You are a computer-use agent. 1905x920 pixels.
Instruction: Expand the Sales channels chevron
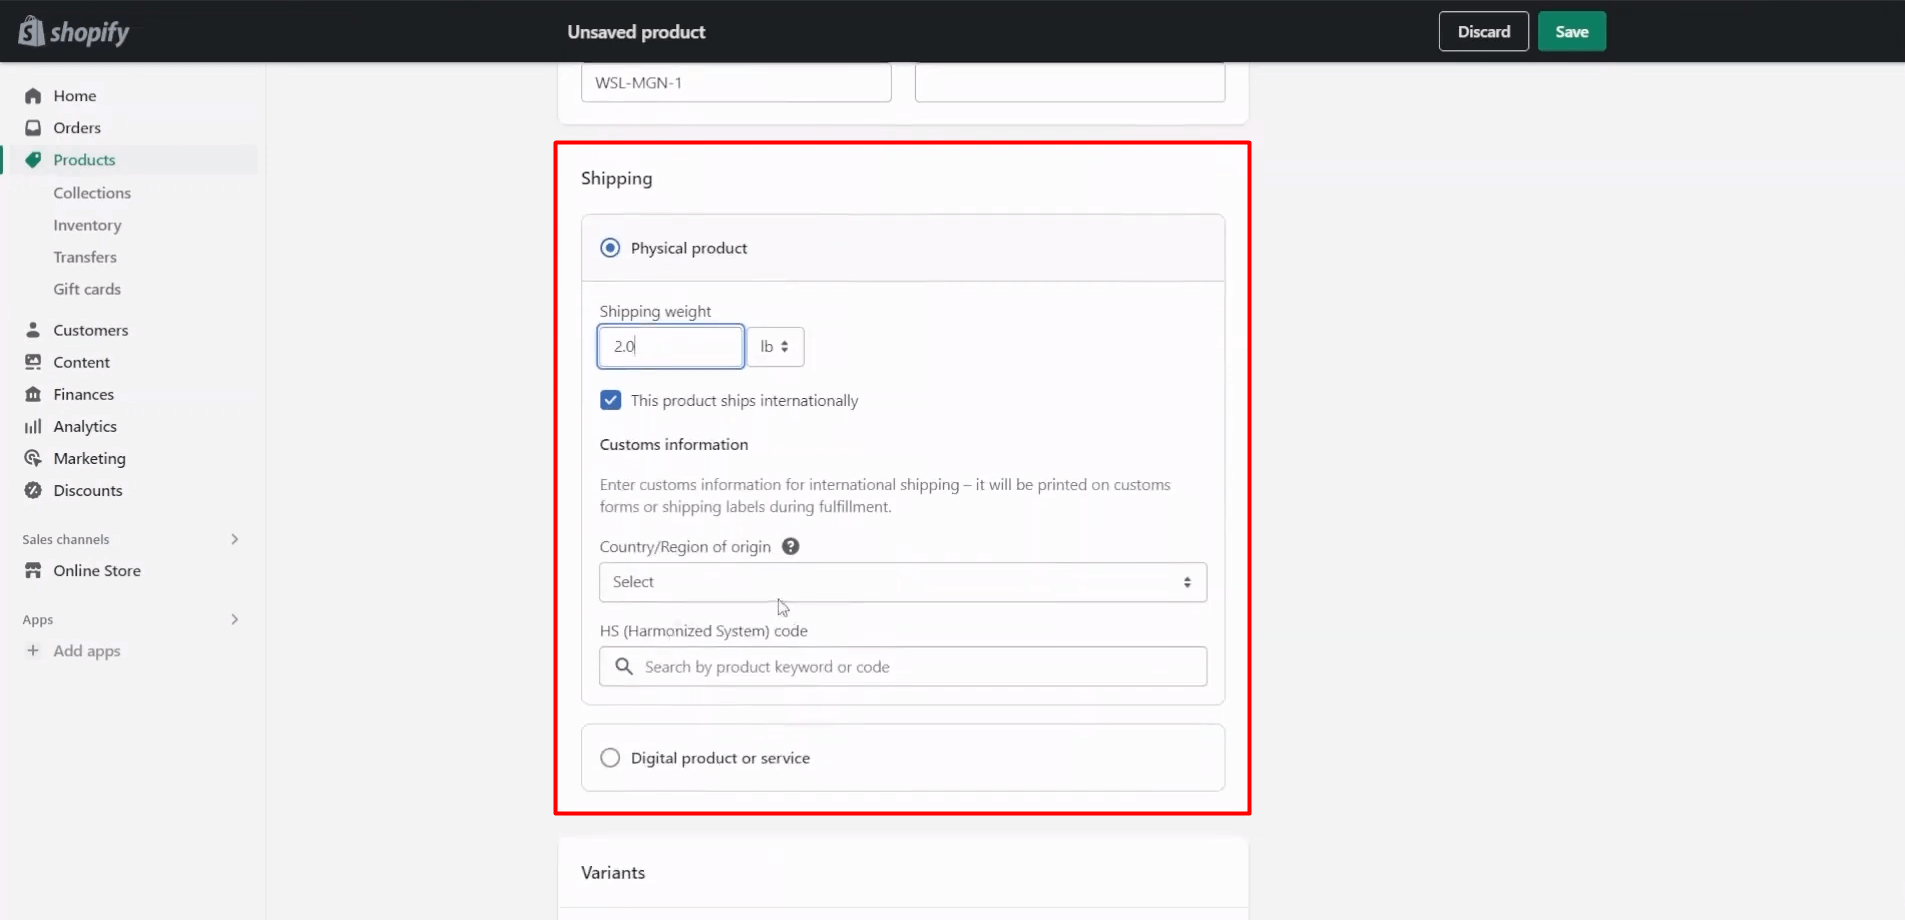coord(235,539)
